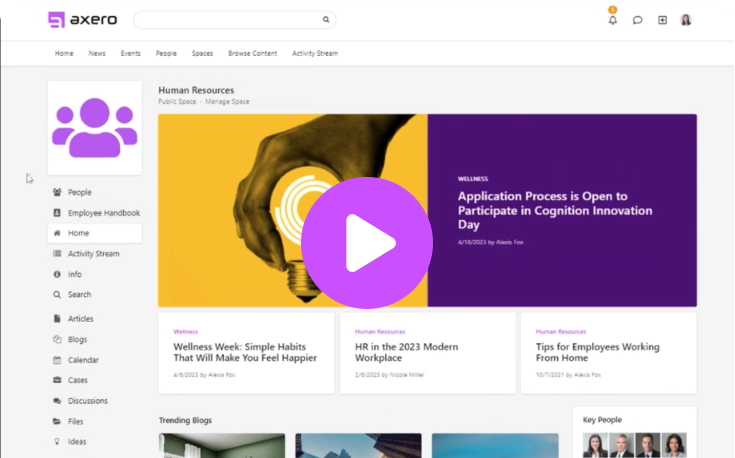The height and width of the screenshot is (458, 735).
Task: Click the Manage Space breadcrumb link
Action: coord(227,102)
